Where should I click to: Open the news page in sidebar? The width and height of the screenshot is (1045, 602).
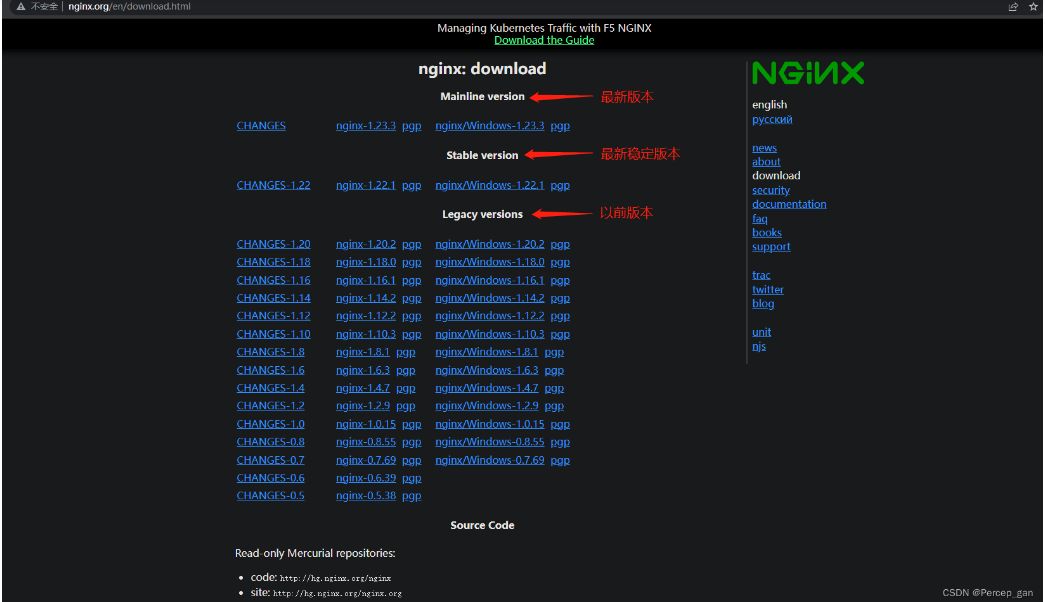click(x=764, y=148)
